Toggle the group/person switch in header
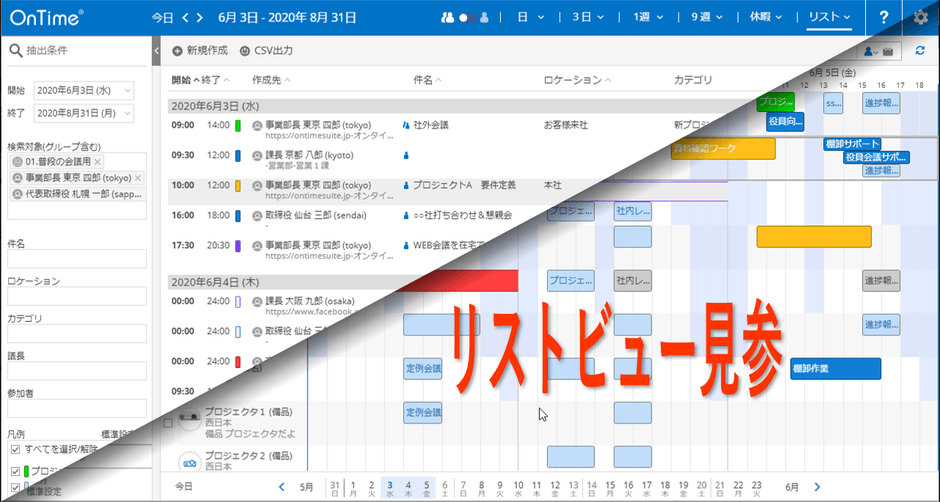Image resolution: width=940 pixels, height=502 pixels. point(464,17)
